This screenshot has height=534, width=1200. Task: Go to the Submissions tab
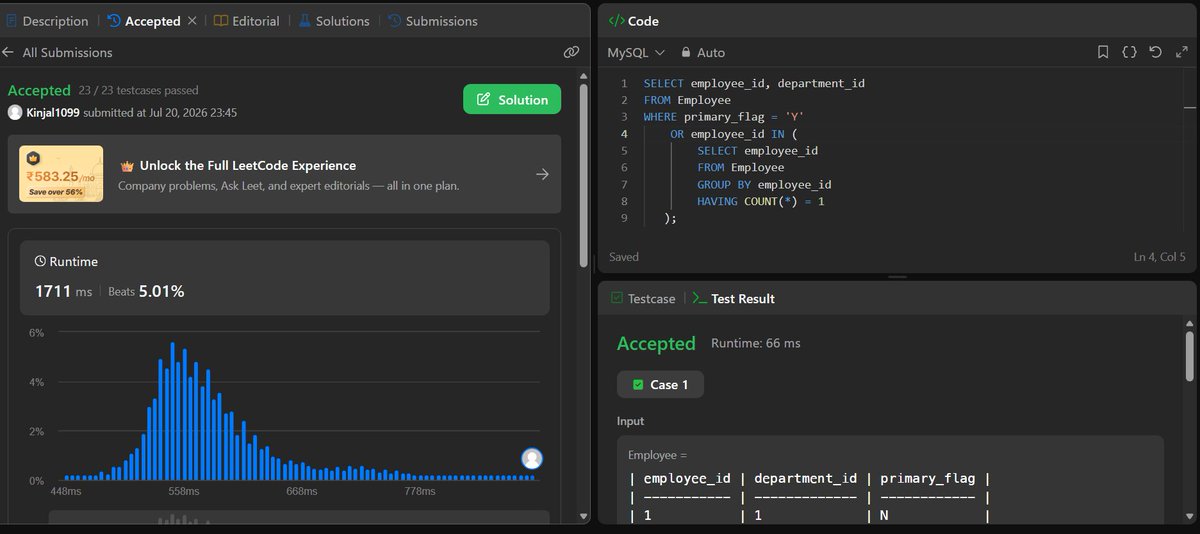(432, 21)
